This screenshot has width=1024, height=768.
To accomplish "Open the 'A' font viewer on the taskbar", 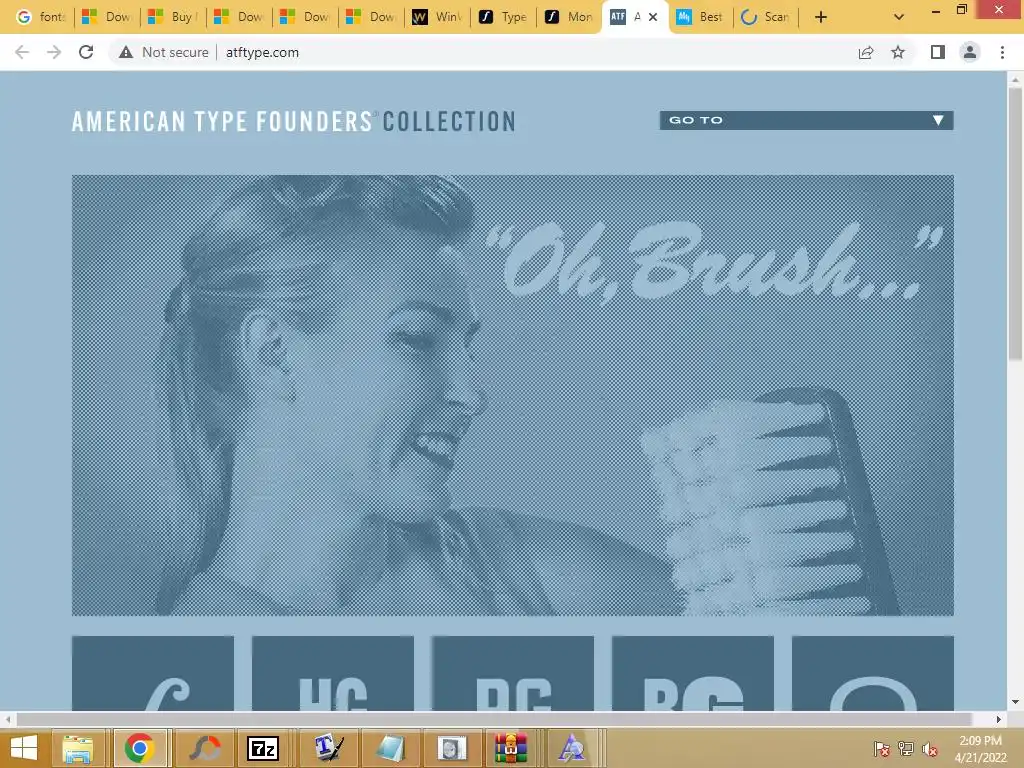I will [x=573, y=748].
